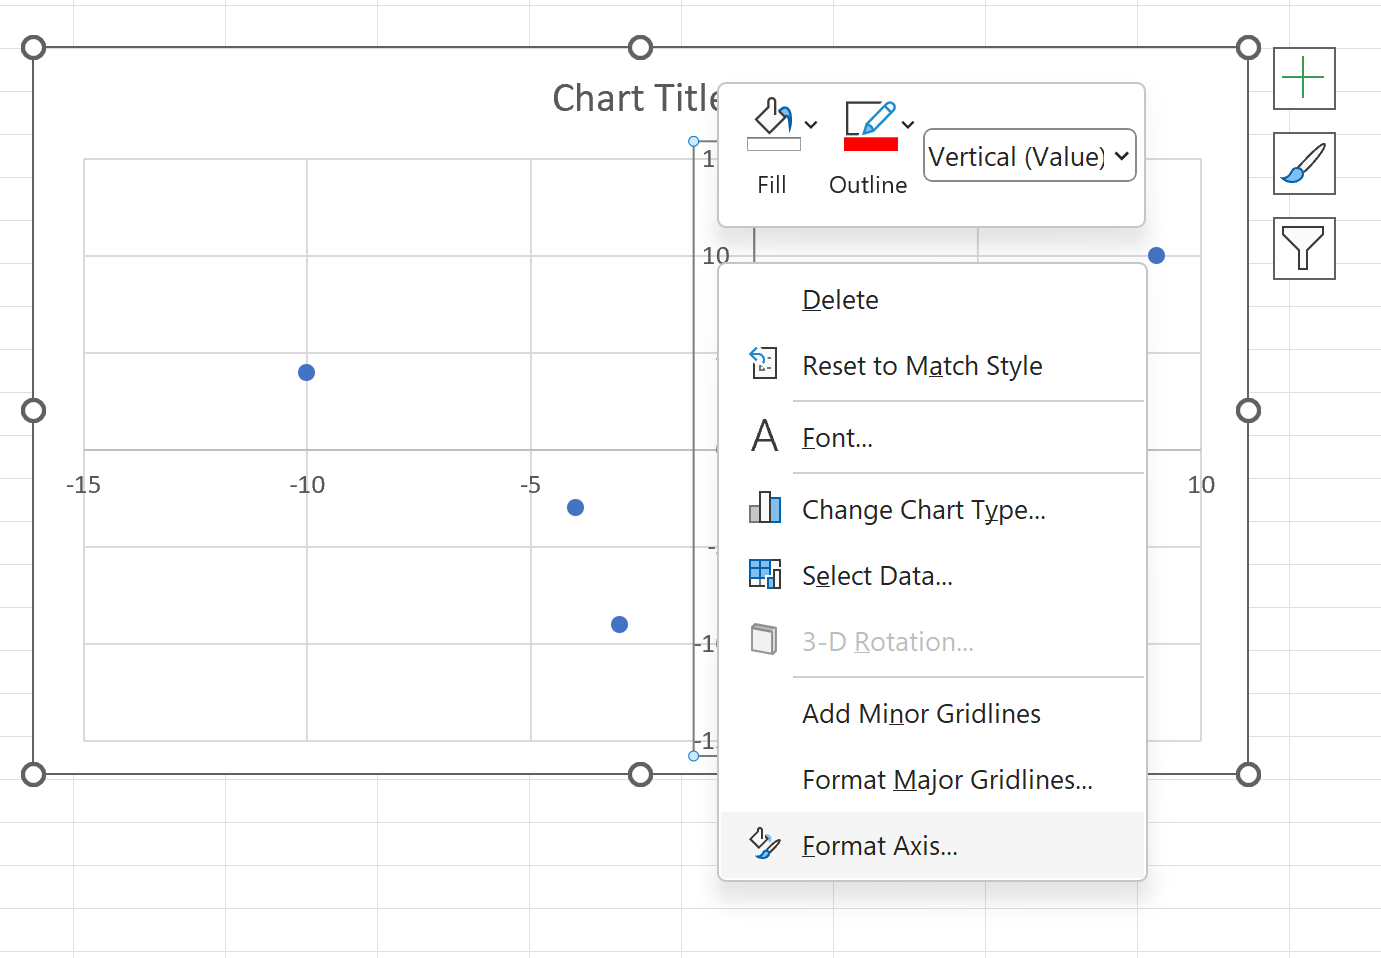Open the Font... dialog entry
The image size is (1381, 958).
[x=837, y=438]
